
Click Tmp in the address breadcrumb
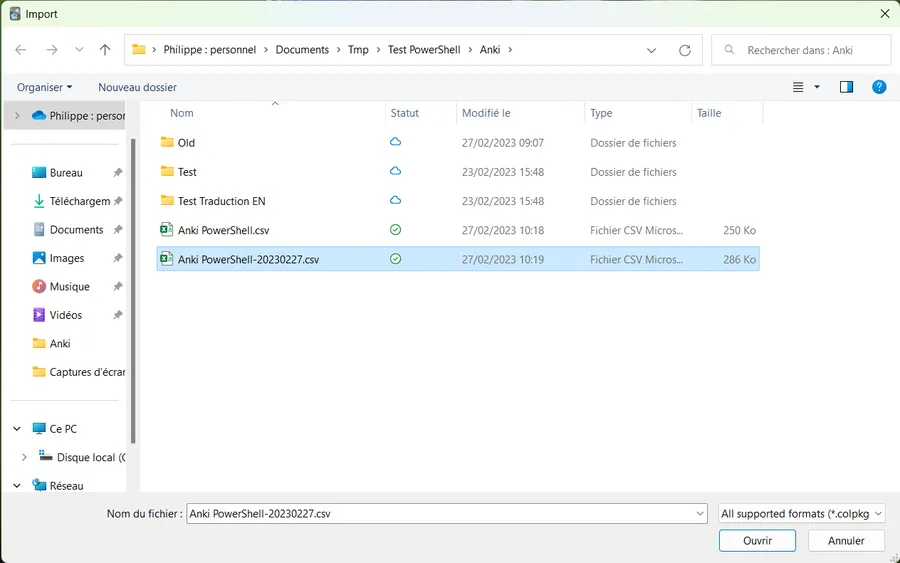[358, 50]
